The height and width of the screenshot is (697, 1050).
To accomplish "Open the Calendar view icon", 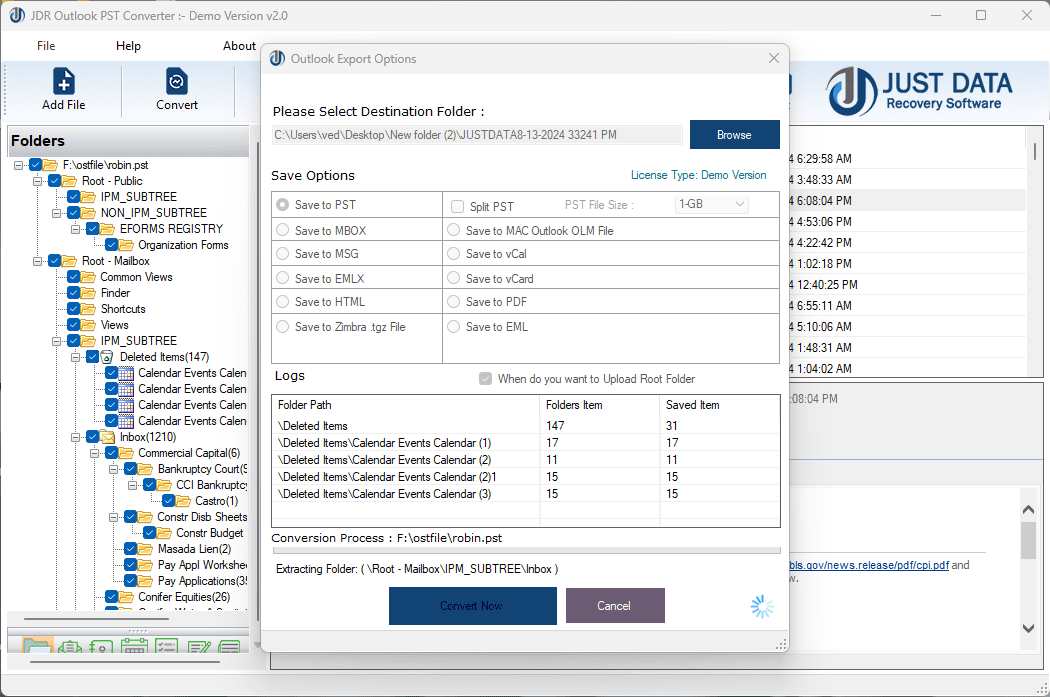I will [x=134, y=646].
